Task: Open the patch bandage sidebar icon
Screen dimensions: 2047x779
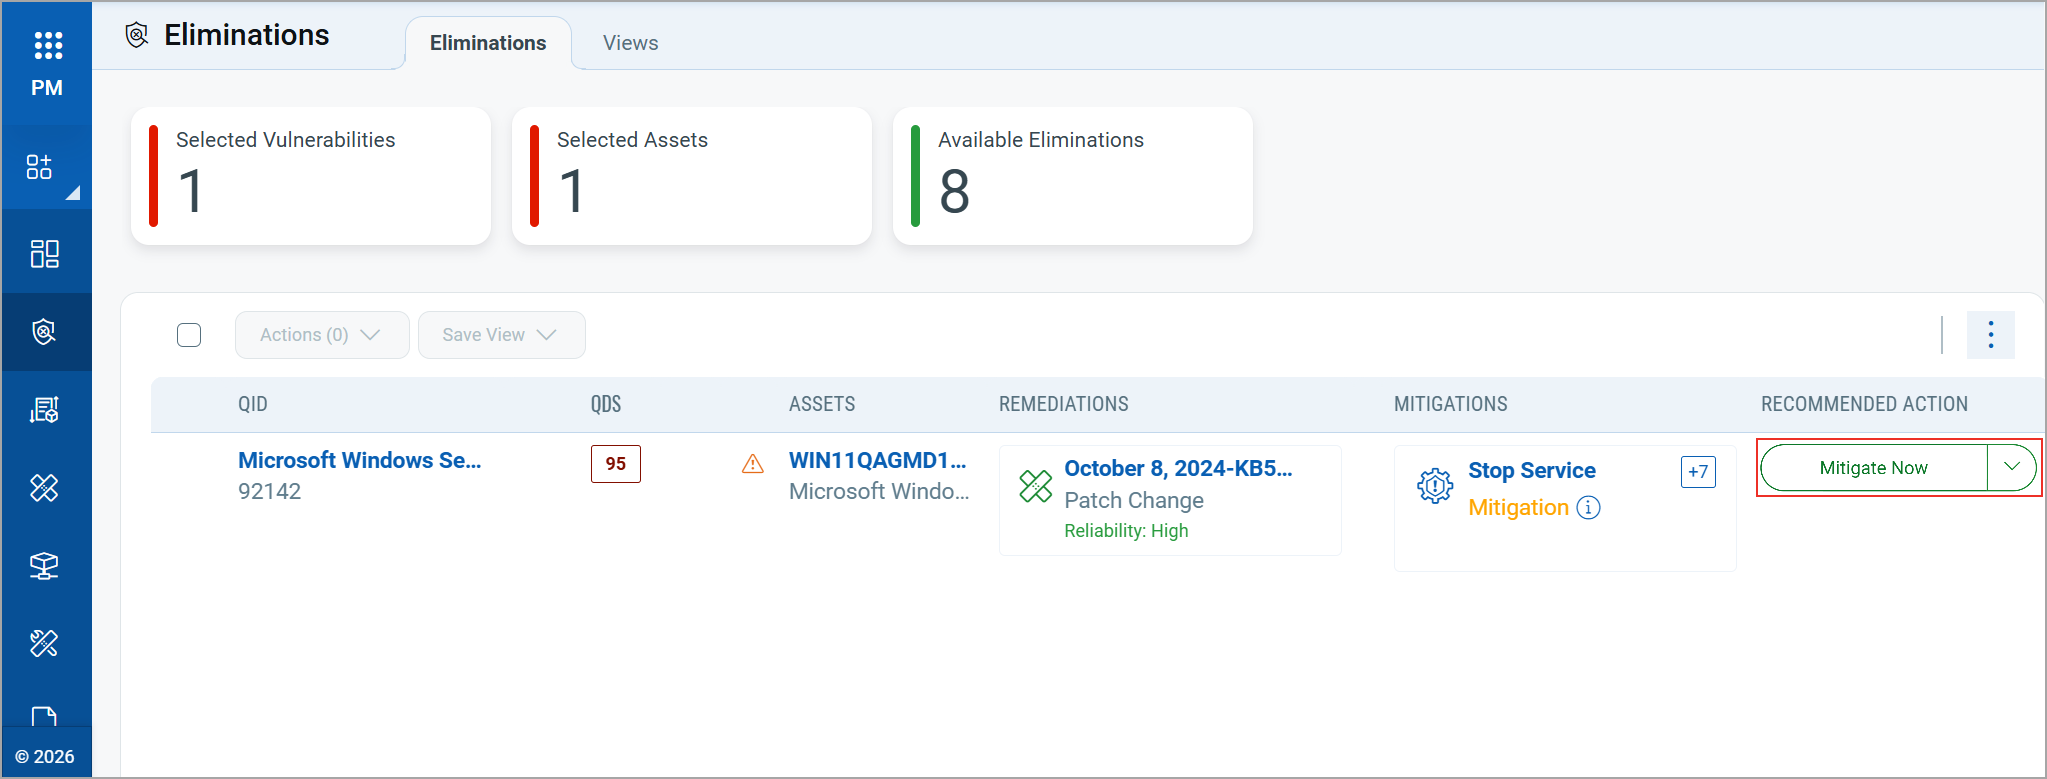Action: coord(45,488)
